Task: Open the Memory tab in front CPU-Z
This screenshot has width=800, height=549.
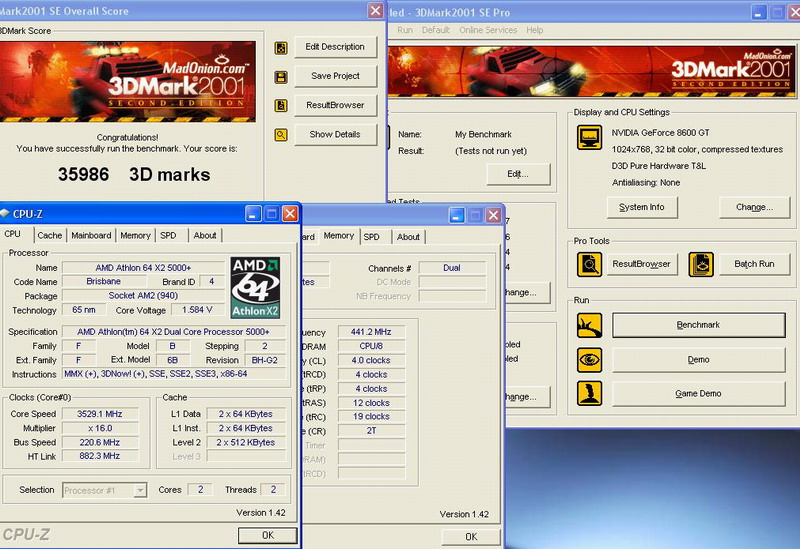Action: (x=135, y=235)
